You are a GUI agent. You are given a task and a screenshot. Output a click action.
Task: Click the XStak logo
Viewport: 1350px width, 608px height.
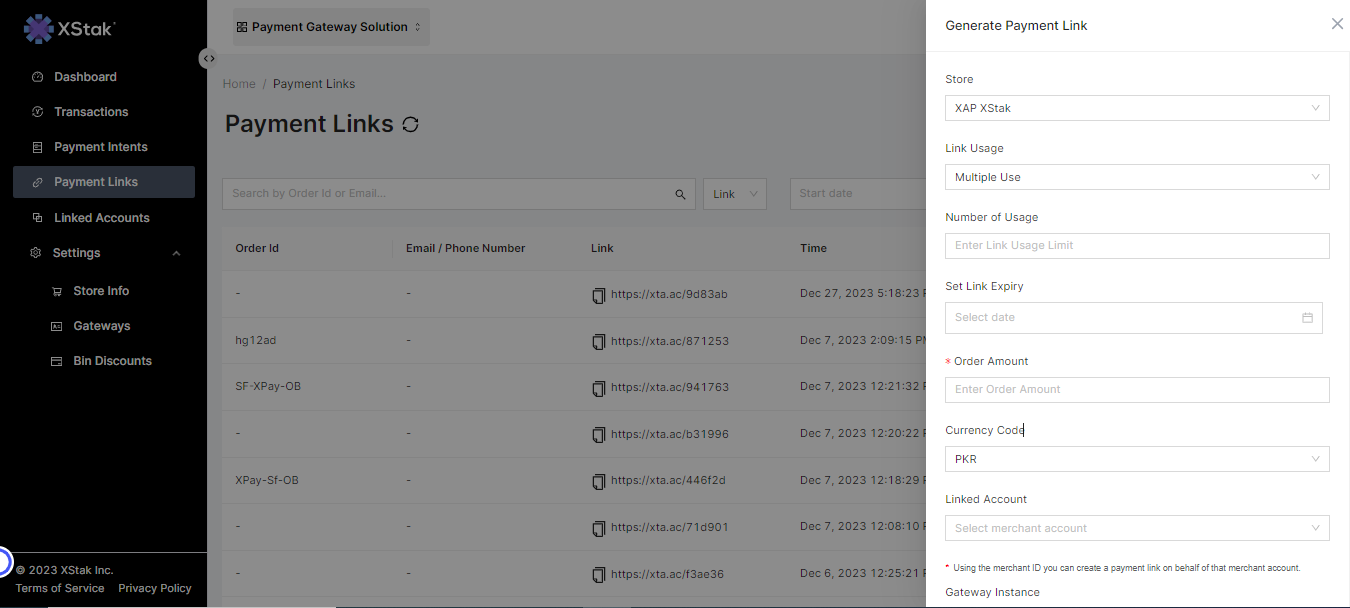(x=70, y=29)
